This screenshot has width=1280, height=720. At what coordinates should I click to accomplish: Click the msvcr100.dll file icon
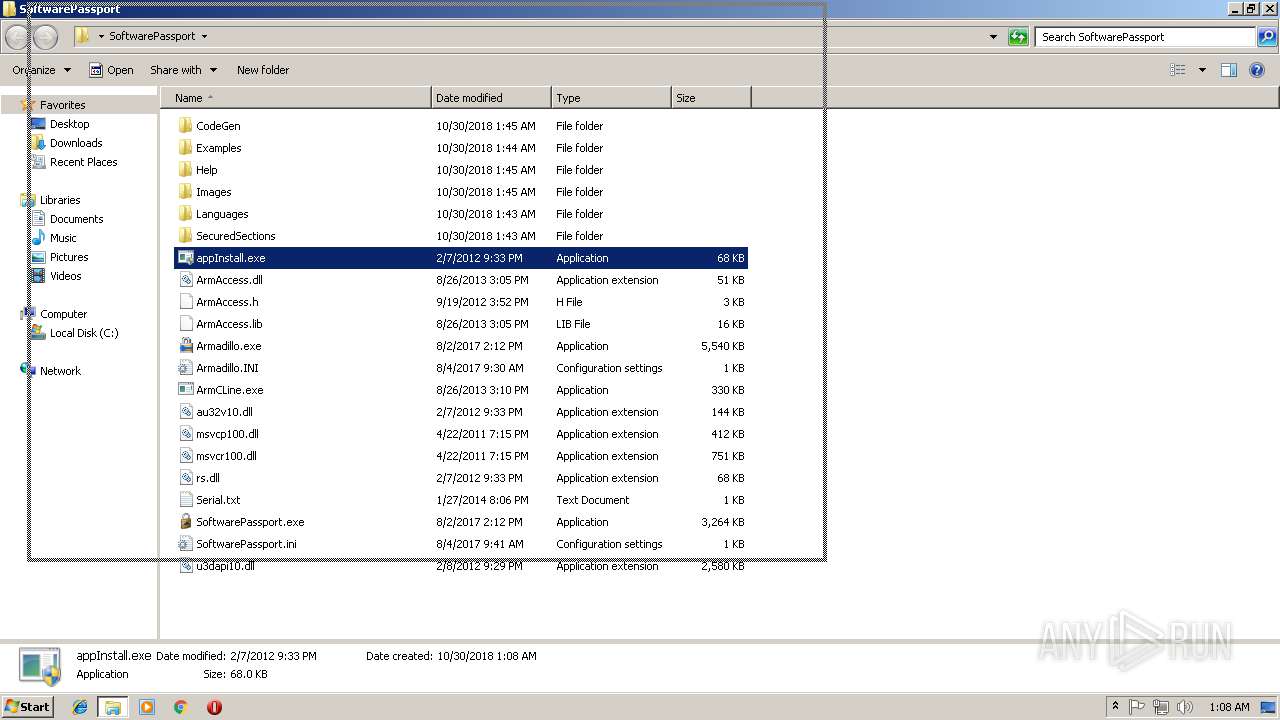pyautogui.click(x=185, y=456)
